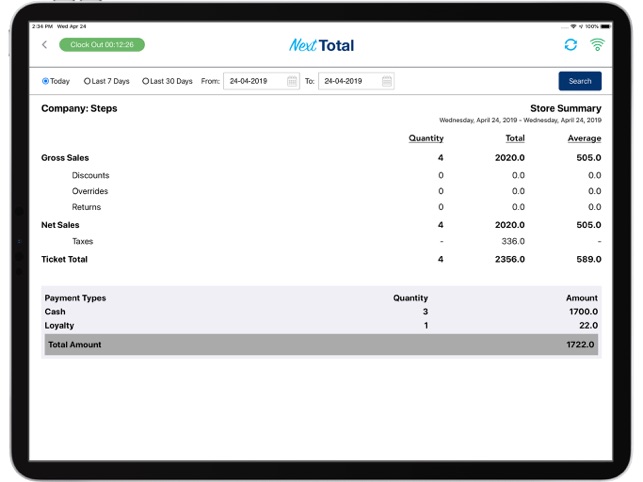
Task: Select the Loyalty payment row
Action: pos(321,326)
